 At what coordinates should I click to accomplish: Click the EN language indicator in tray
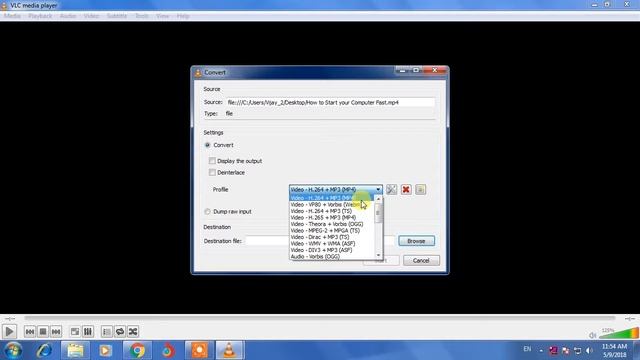pos(527,349)
